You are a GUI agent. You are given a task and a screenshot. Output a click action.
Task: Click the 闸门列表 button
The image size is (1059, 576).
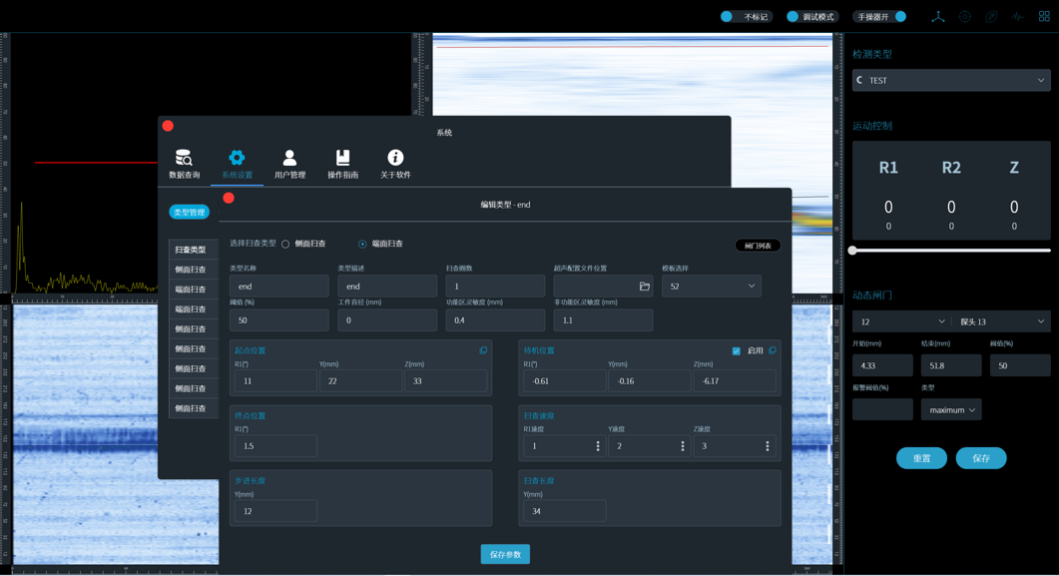758,246
